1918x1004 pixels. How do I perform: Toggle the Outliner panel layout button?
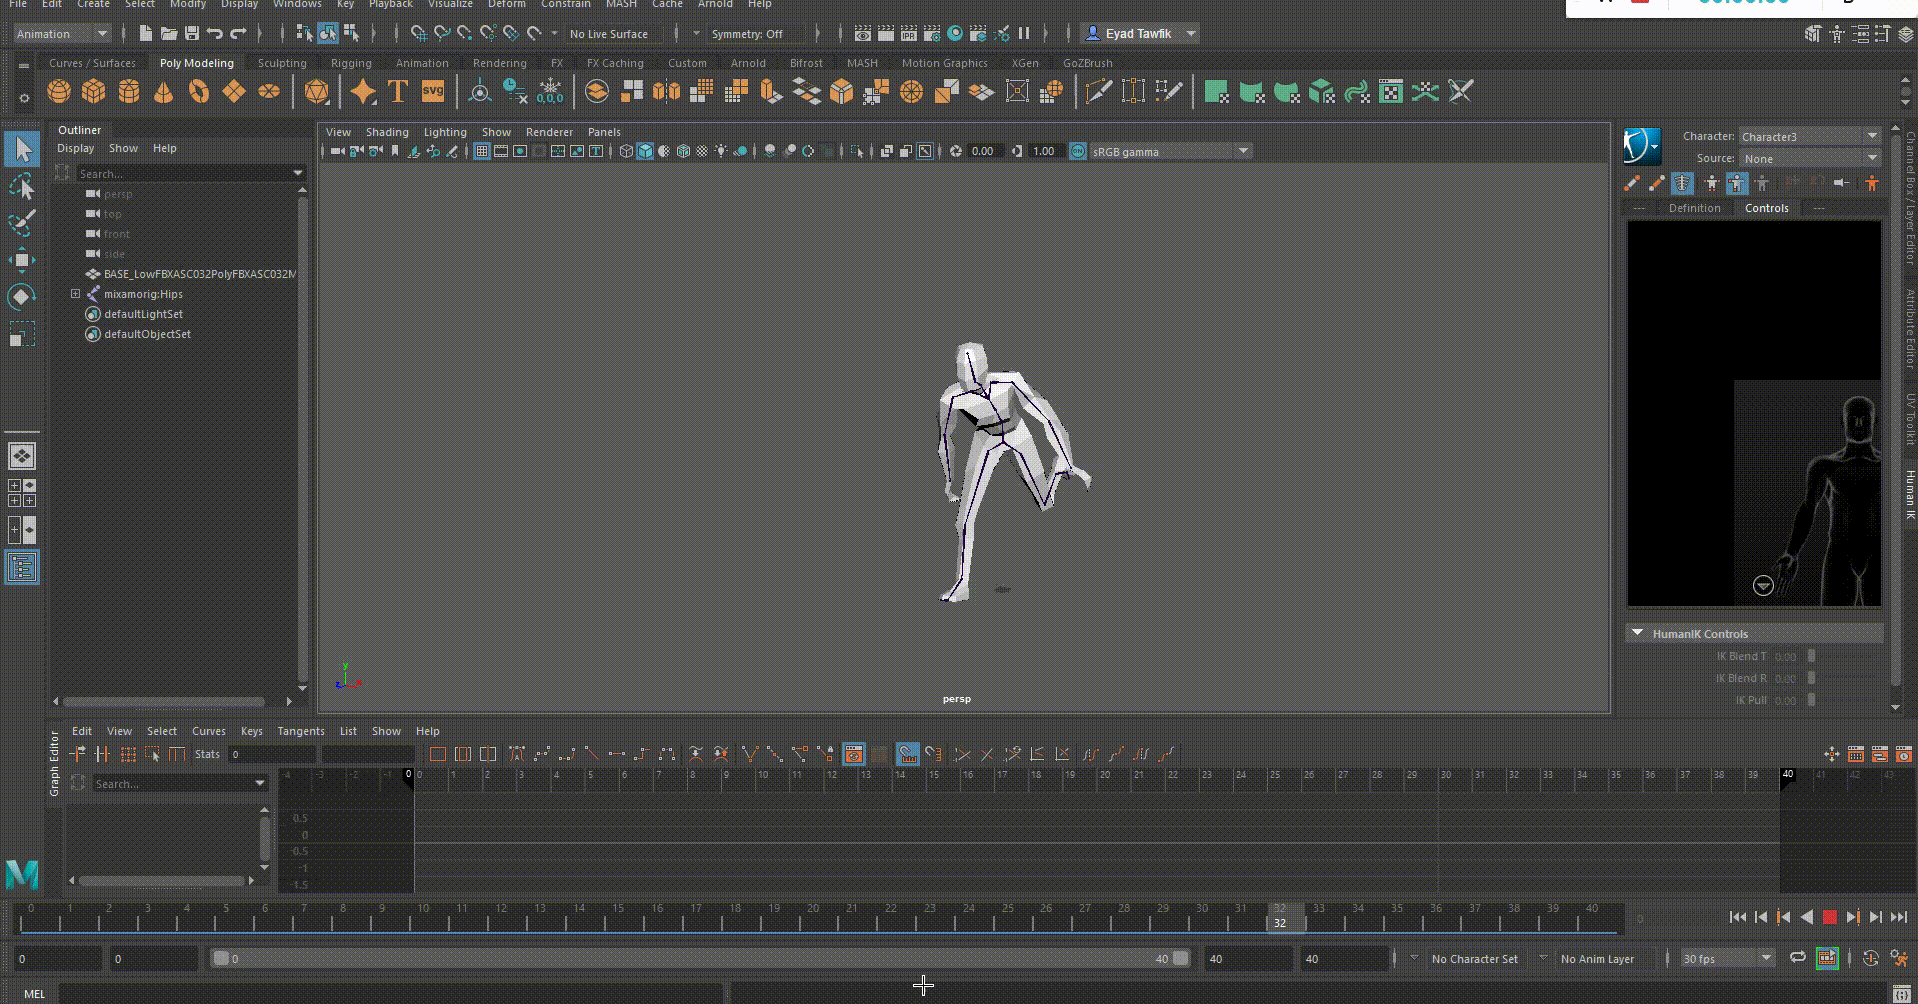pyautogui.click(x=22, y=568)
